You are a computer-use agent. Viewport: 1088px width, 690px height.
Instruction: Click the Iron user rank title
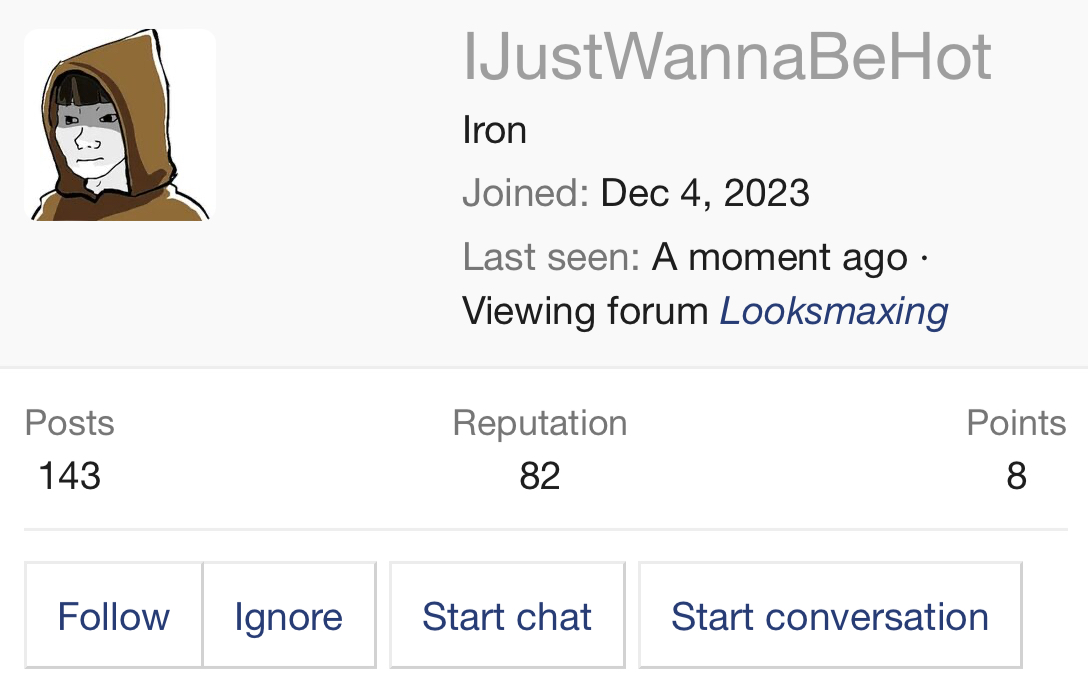pos(494,130)
